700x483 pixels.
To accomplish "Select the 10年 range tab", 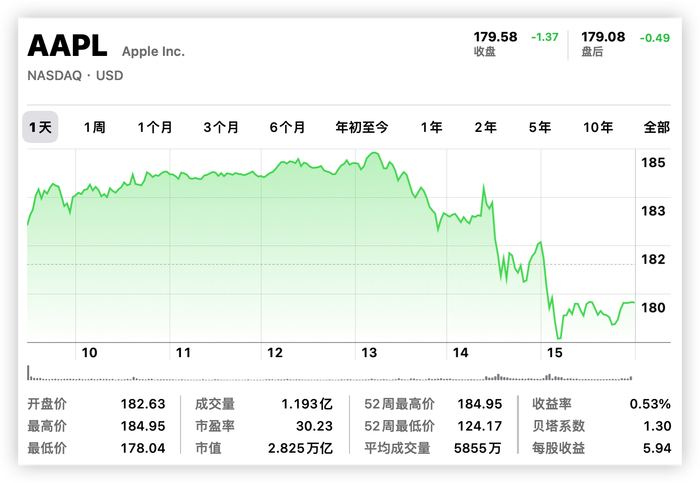I will [x=598, y=127].
